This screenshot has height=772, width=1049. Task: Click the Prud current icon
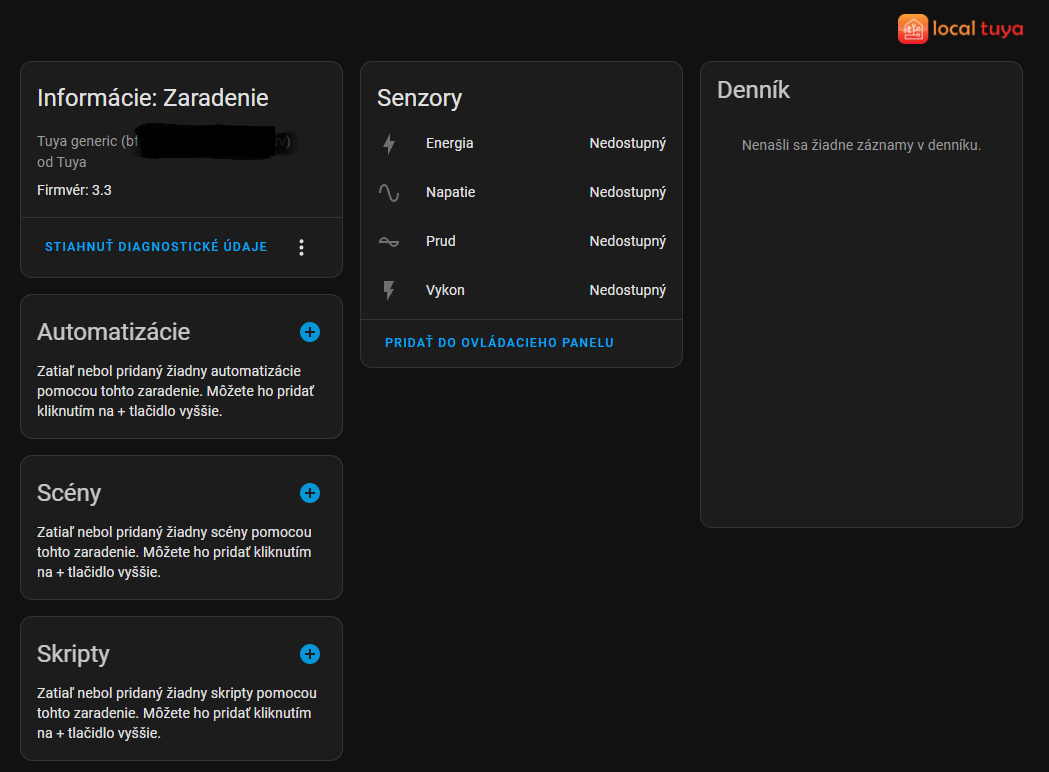tap(389, 242)
